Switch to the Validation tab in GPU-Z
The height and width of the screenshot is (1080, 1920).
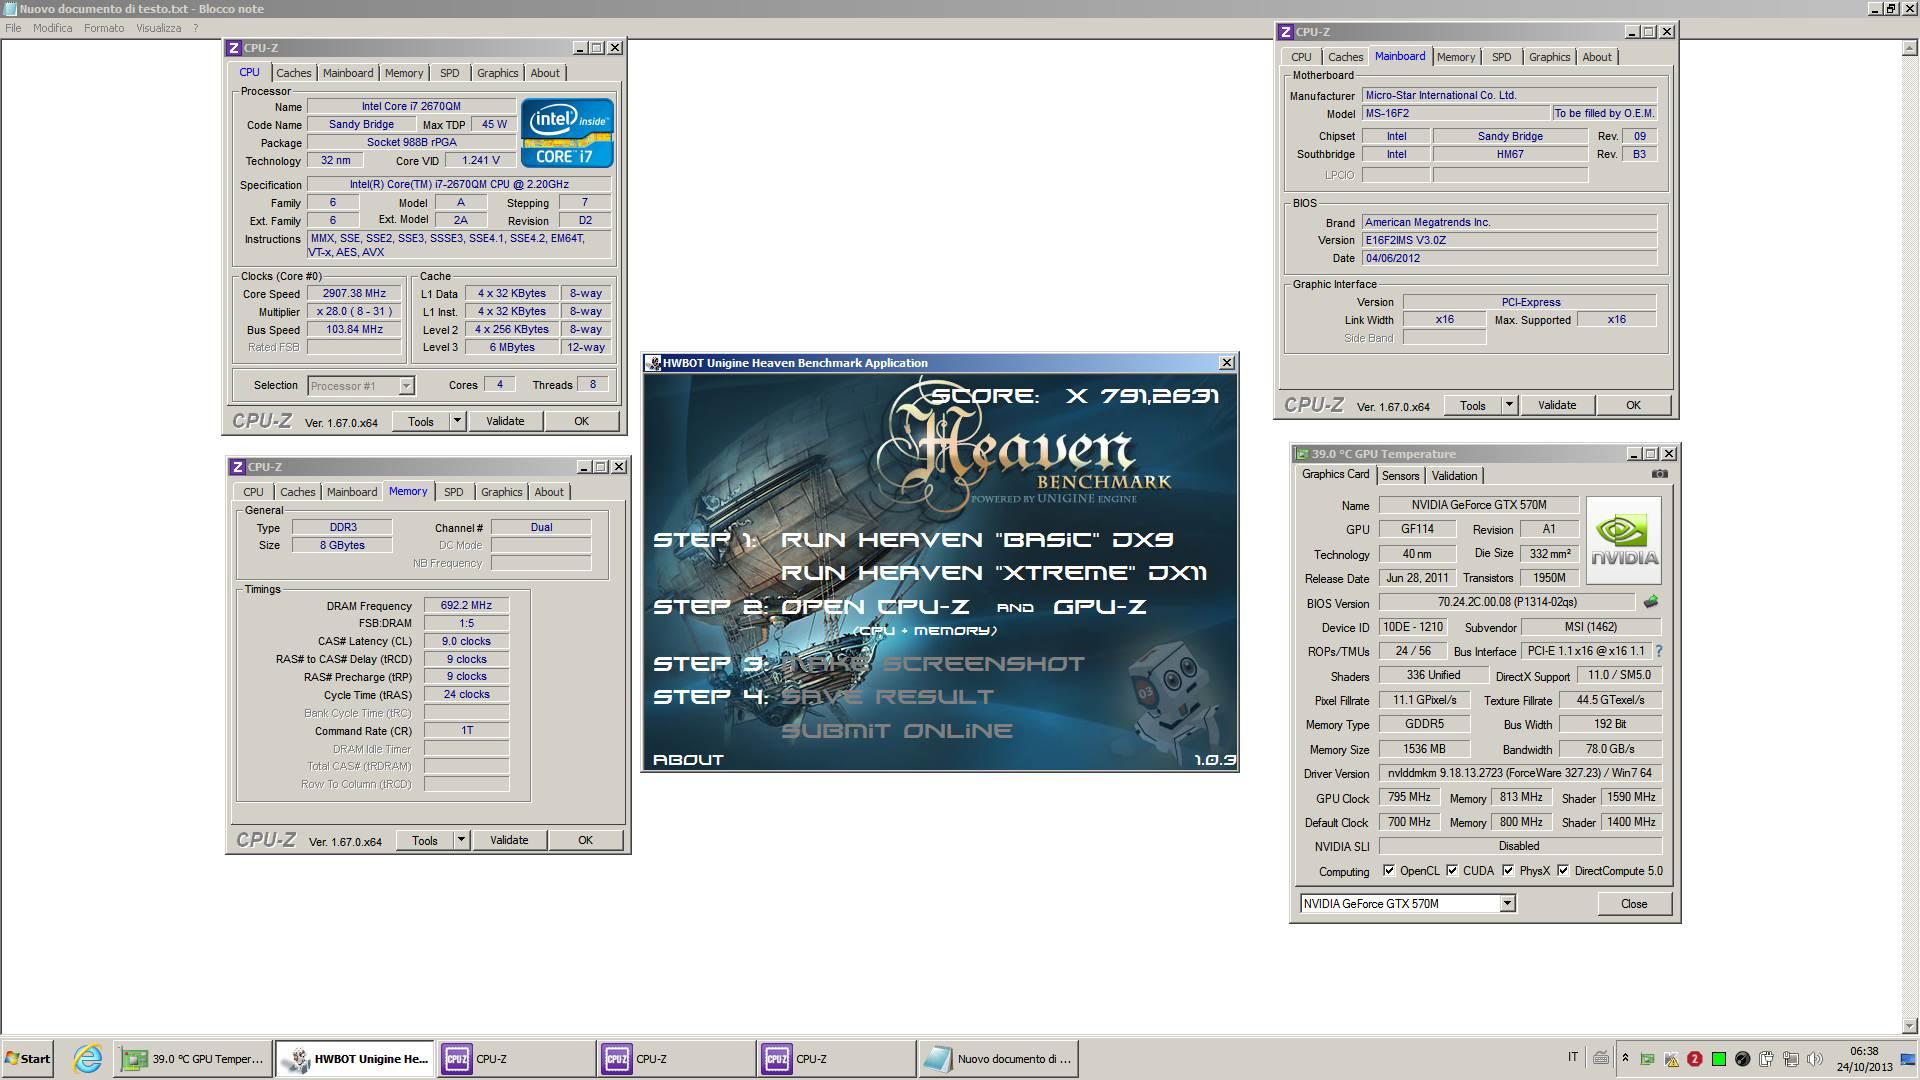[1454, 476]
